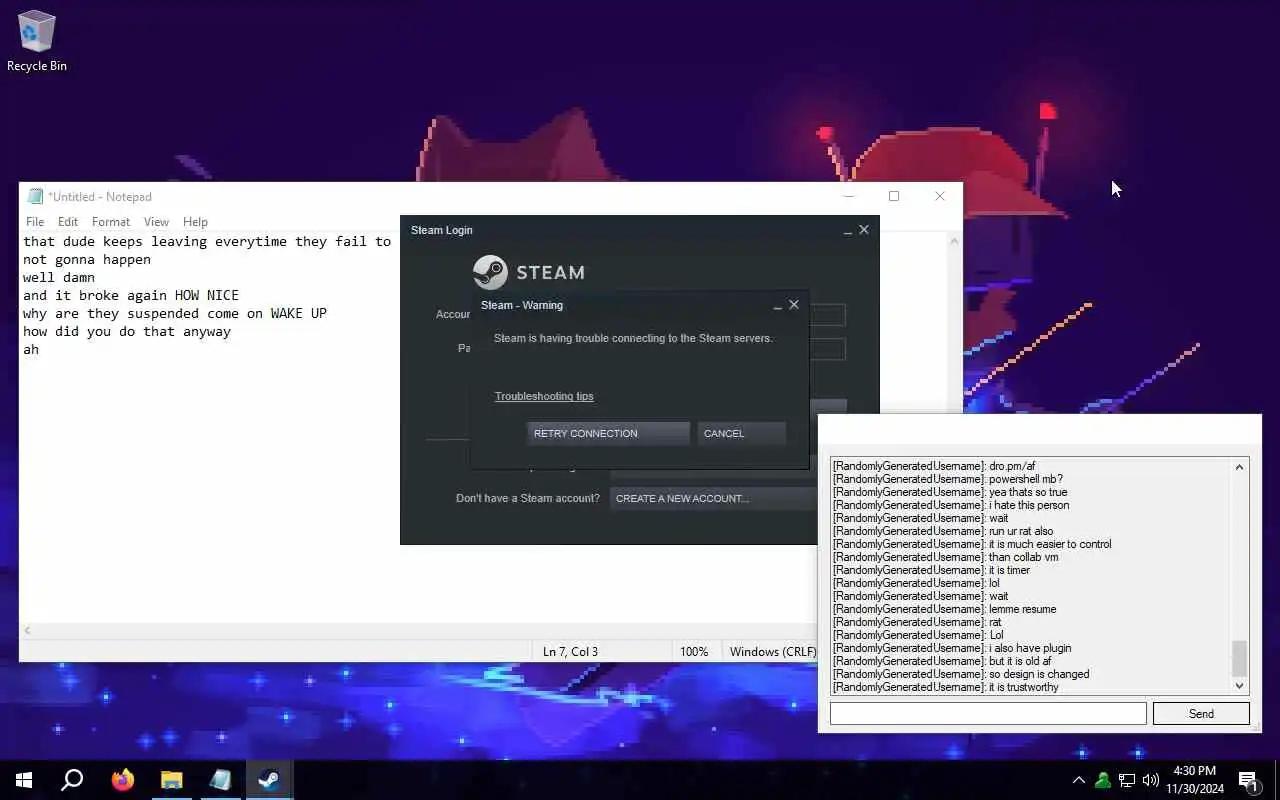Open Notepad Help menu

[x=195, y=222]
